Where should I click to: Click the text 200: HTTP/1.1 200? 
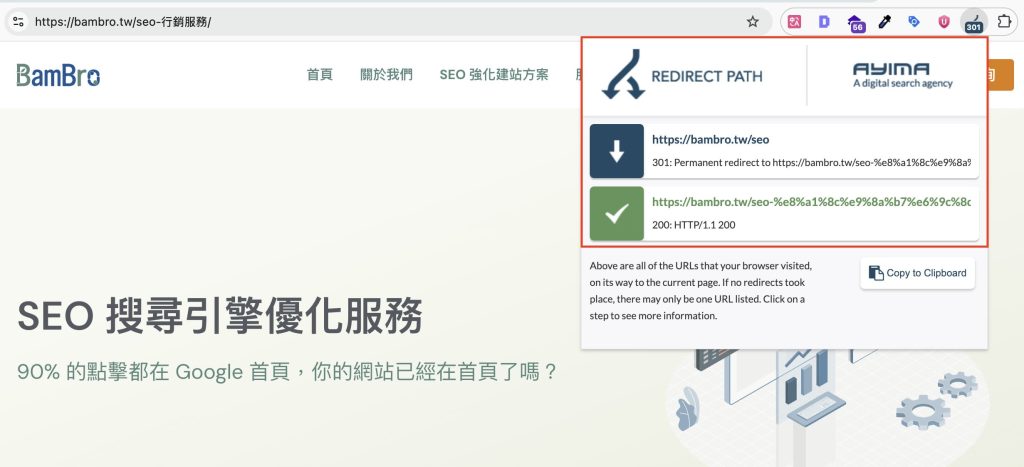(x=694, y=225)
